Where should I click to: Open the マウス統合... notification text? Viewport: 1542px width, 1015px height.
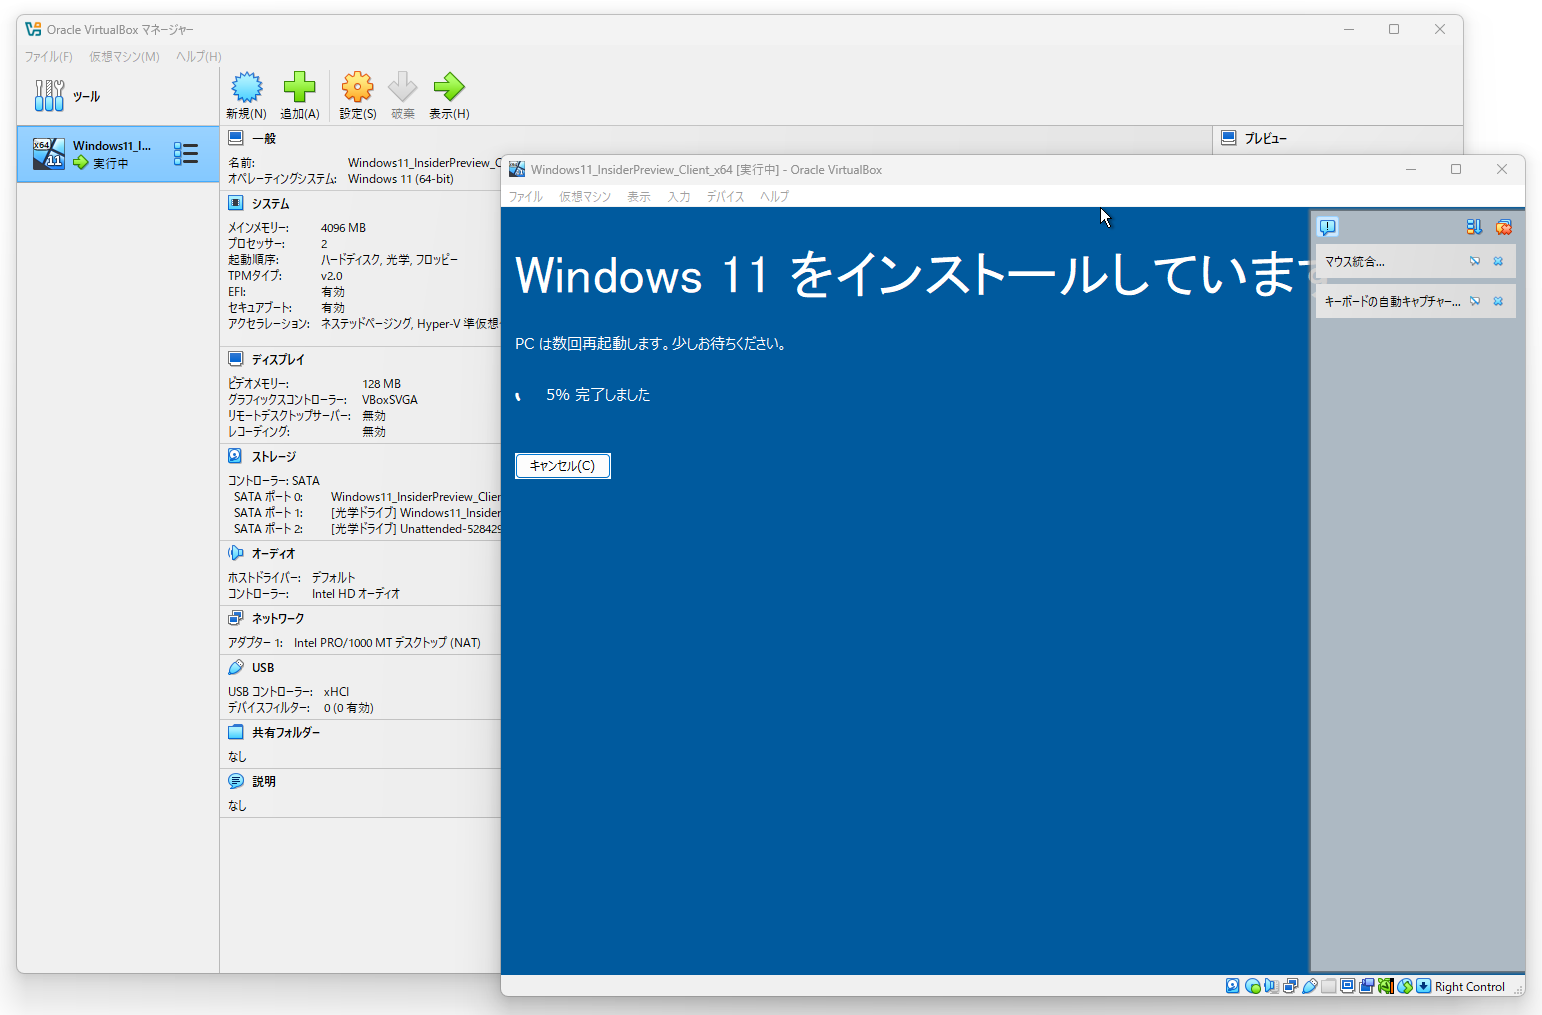pyautogui.click(x=1355, y=262)
